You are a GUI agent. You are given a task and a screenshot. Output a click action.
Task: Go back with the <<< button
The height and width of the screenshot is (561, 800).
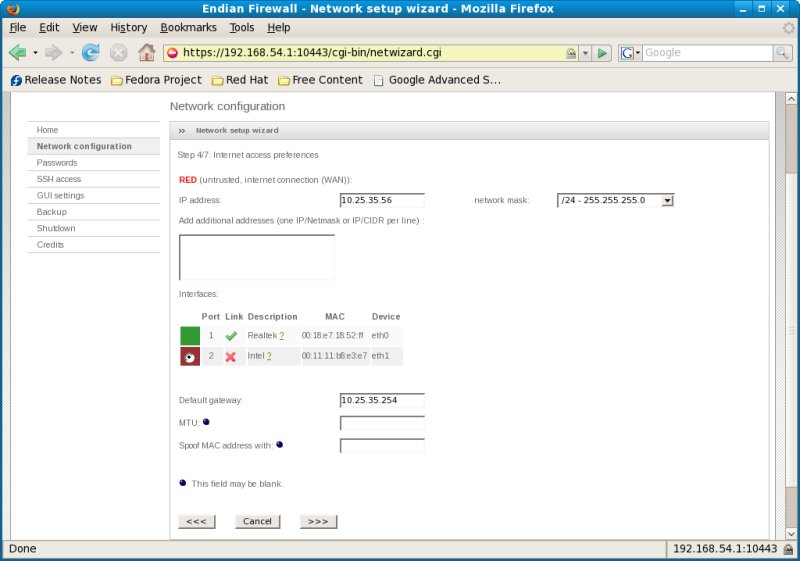coord(196,521)
